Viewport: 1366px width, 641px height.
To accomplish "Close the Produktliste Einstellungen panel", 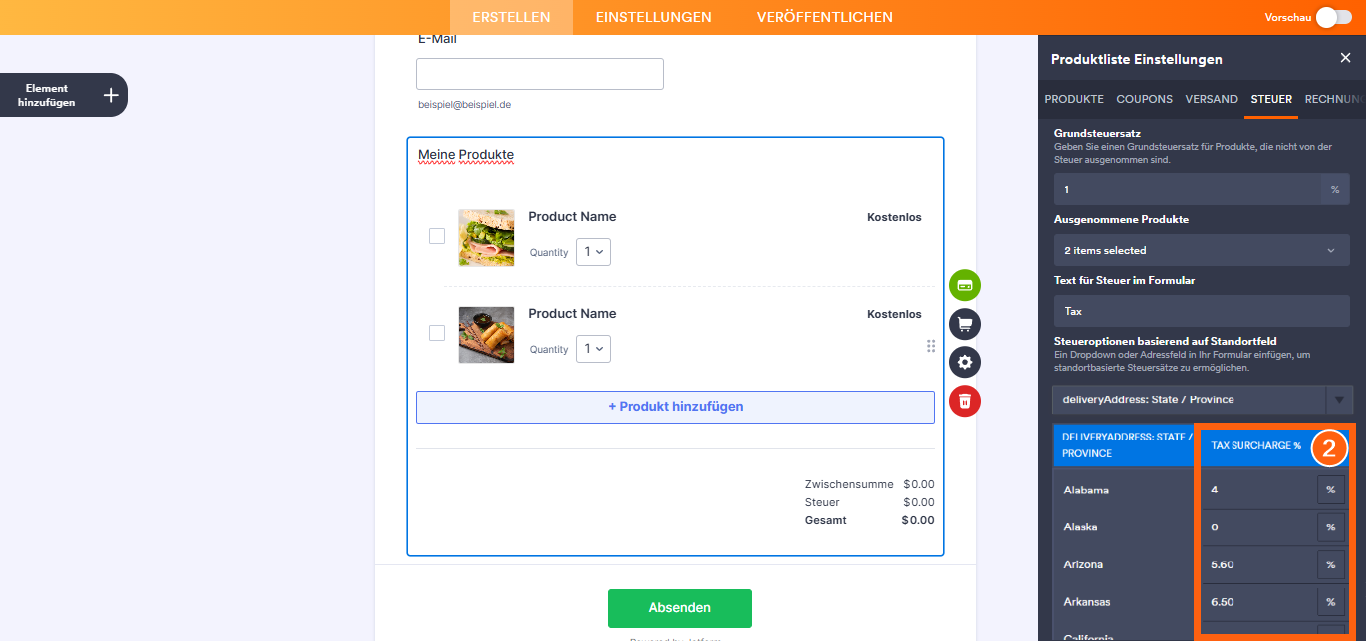I will coord(1345,58).
